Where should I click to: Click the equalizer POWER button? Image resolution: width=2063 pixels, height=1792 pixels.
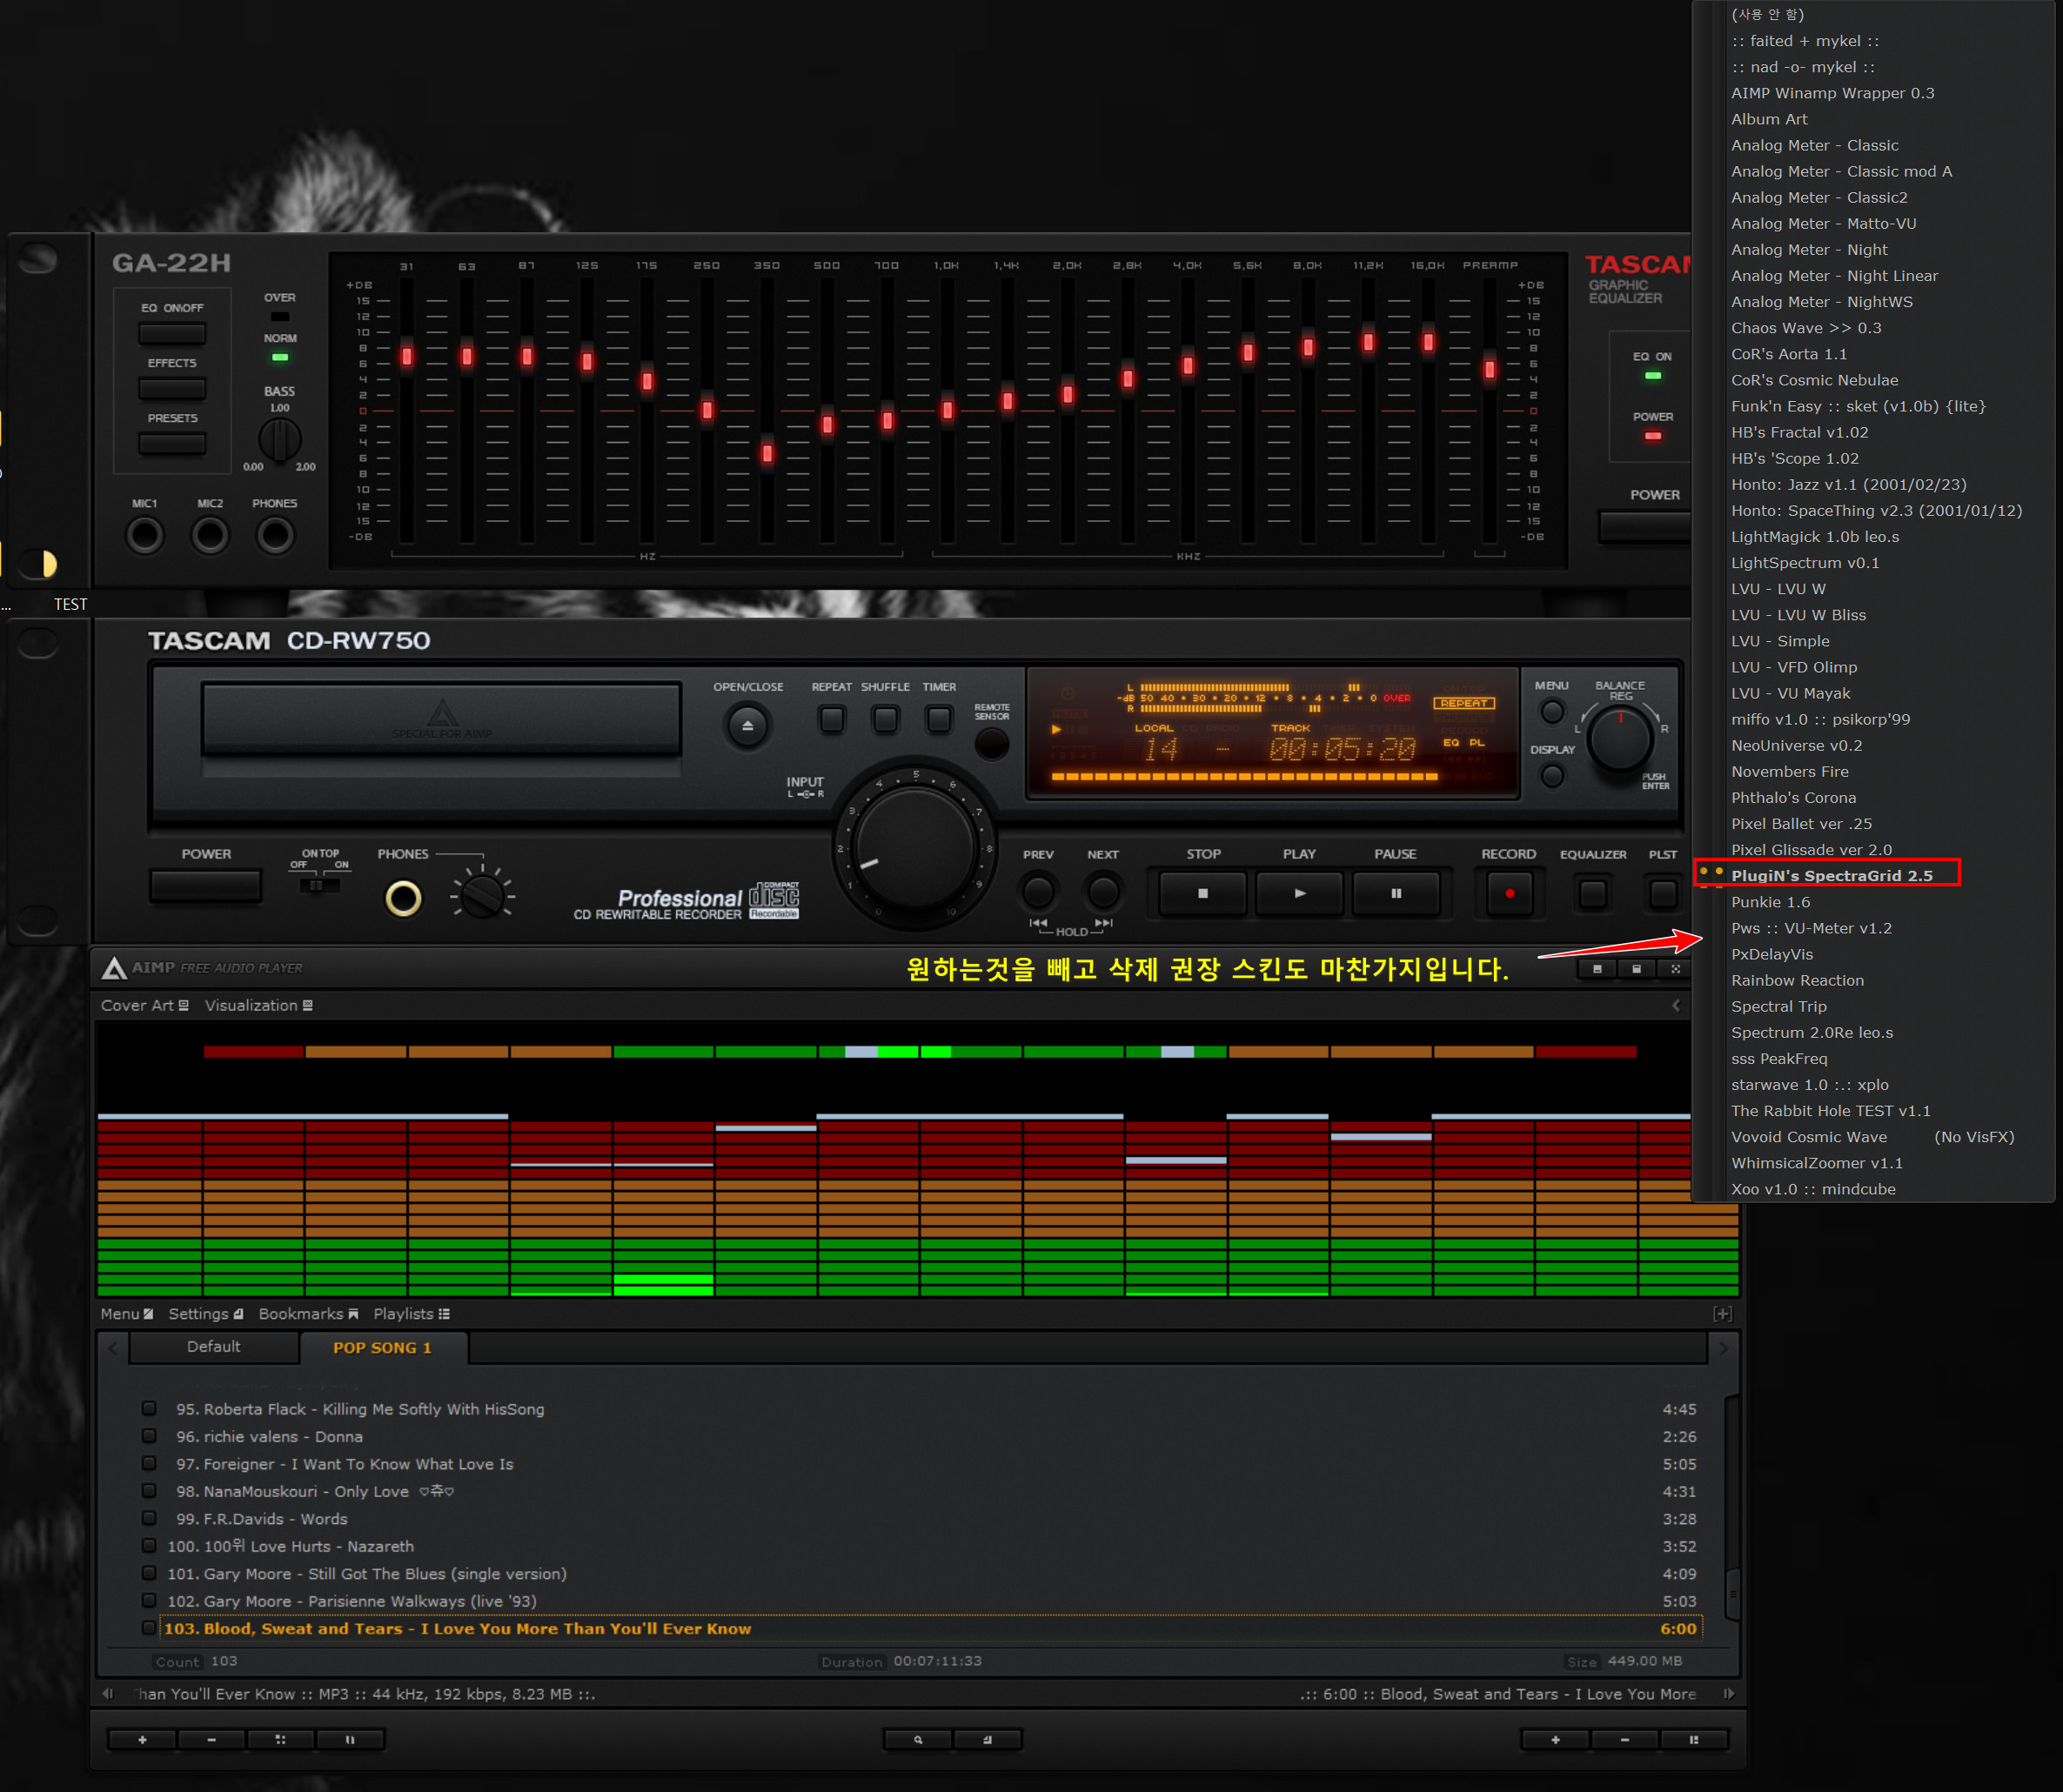pyautogui.click(x=1646, y=527)
